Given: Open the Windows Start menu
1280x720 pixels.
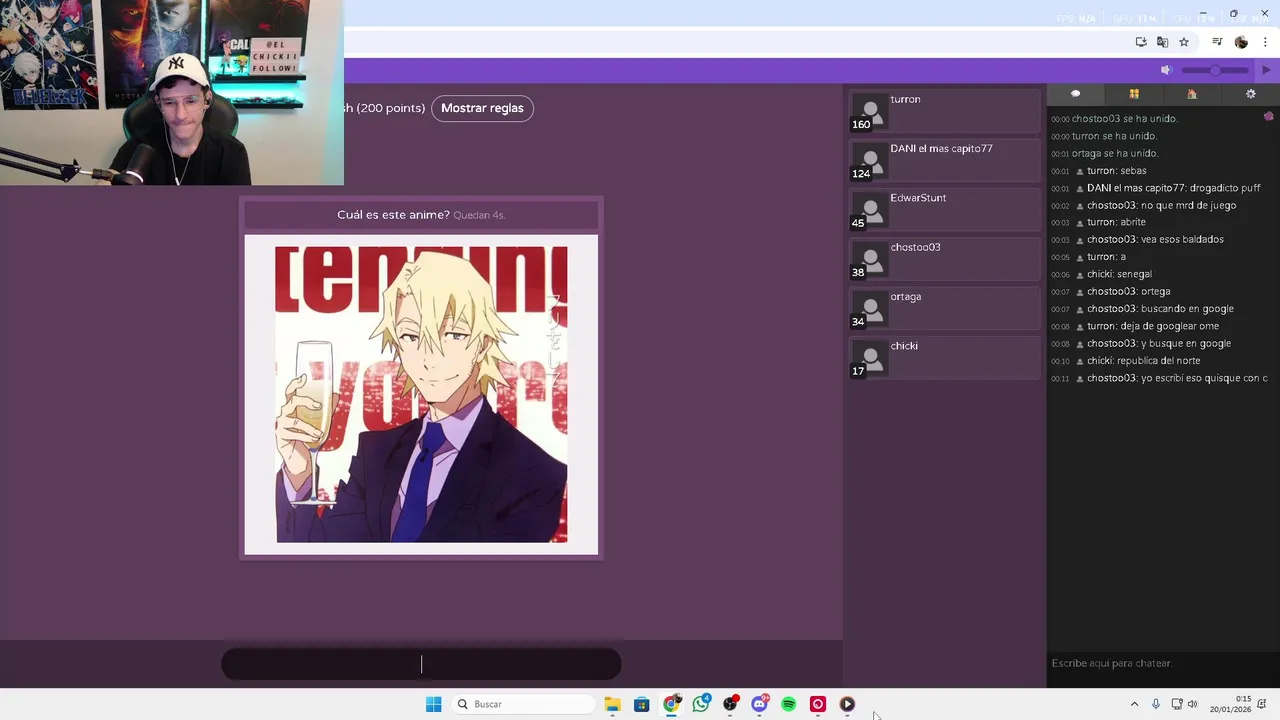Looking at the screenshot, I should 433,704.
